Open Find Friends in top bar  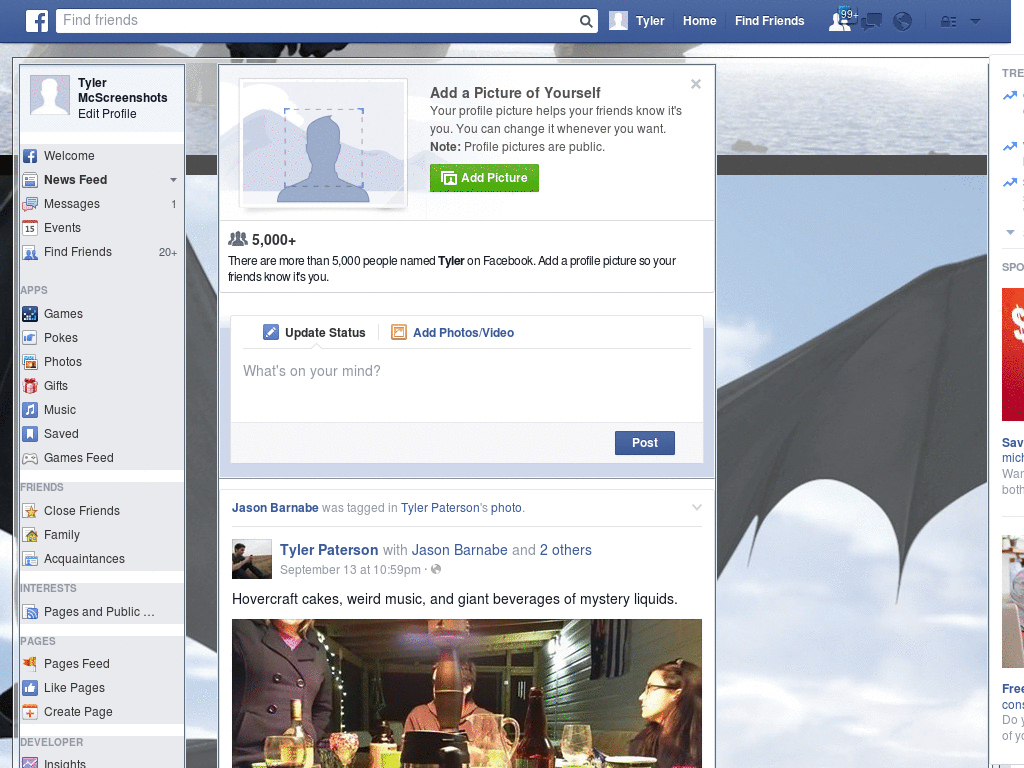pyautogui.click(x=769, y=21)
